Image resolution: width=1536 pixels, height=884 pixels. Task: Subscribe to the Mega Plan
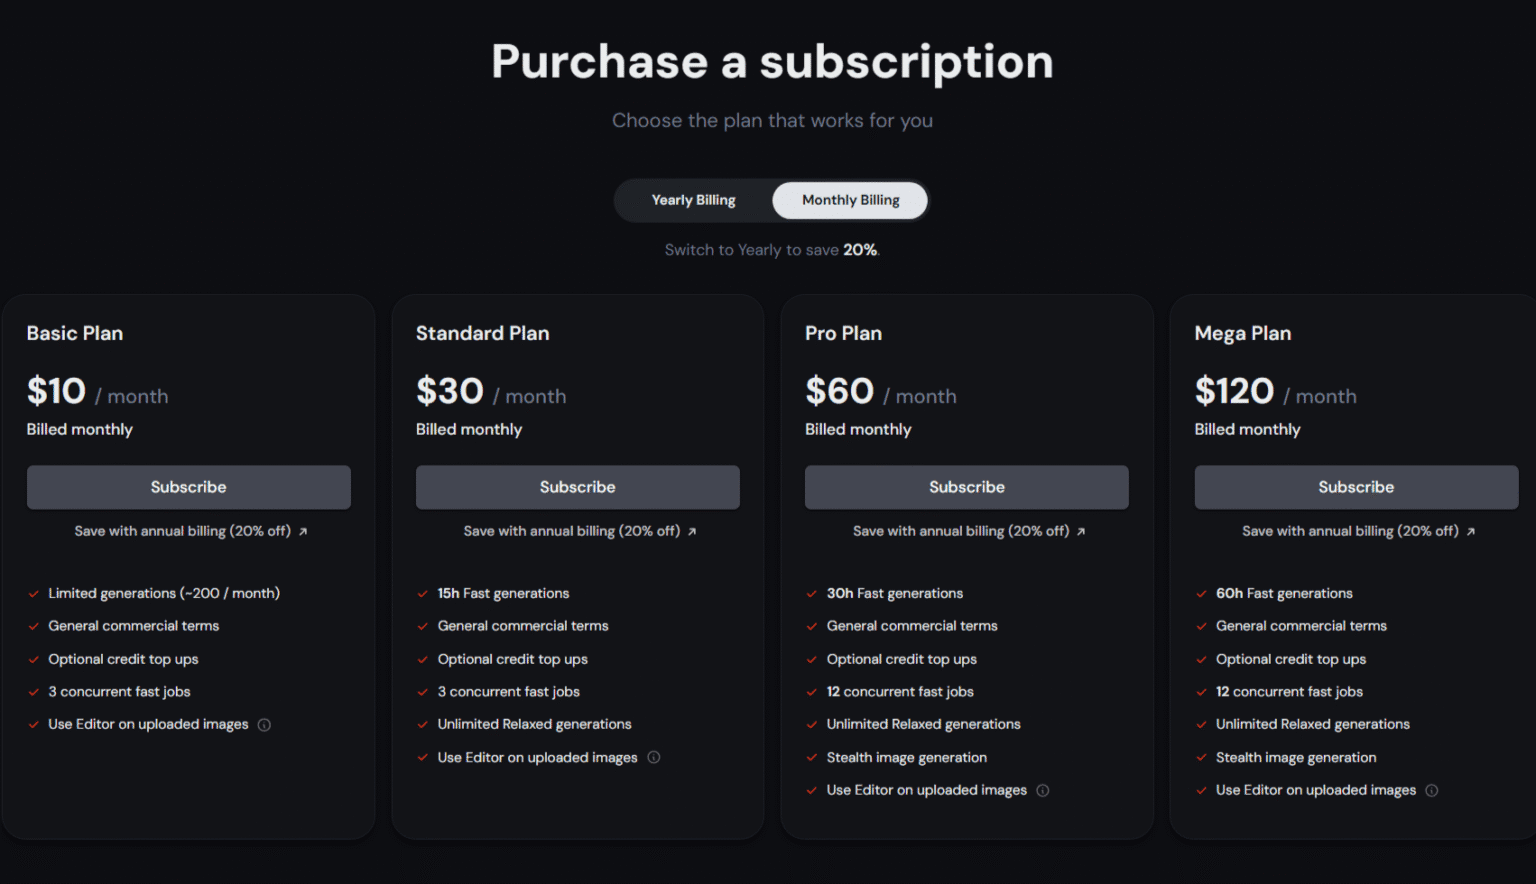coord(1355,487)
